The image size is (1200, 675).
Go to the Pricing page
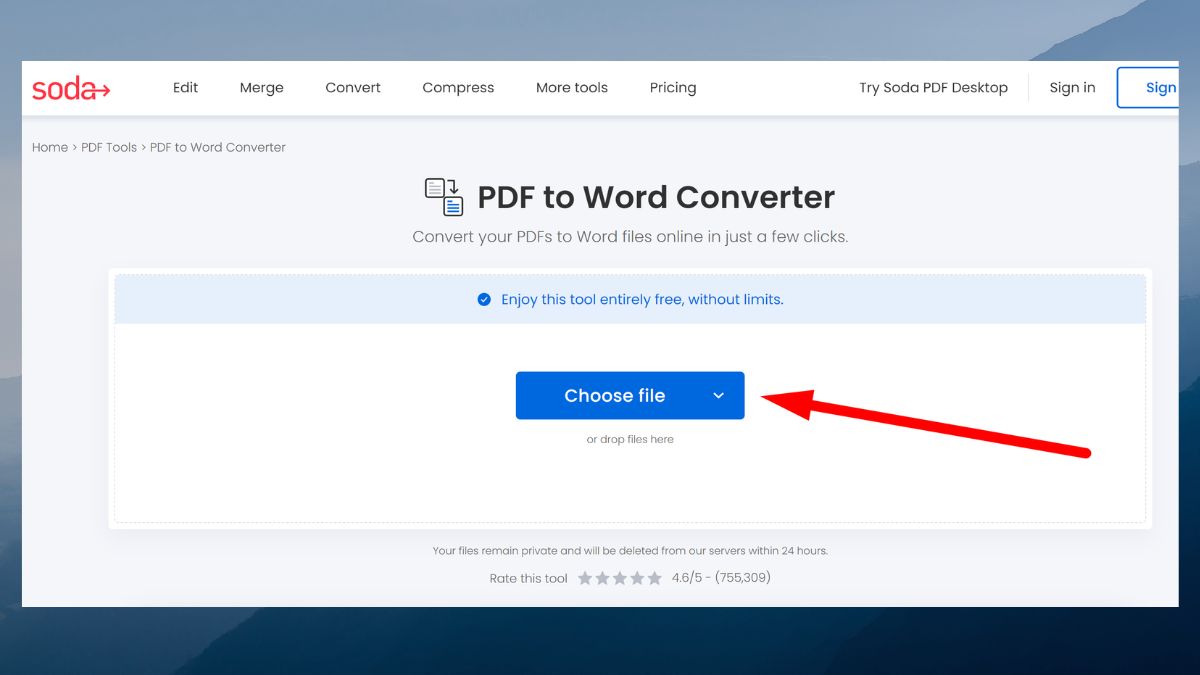coord(673,88)
